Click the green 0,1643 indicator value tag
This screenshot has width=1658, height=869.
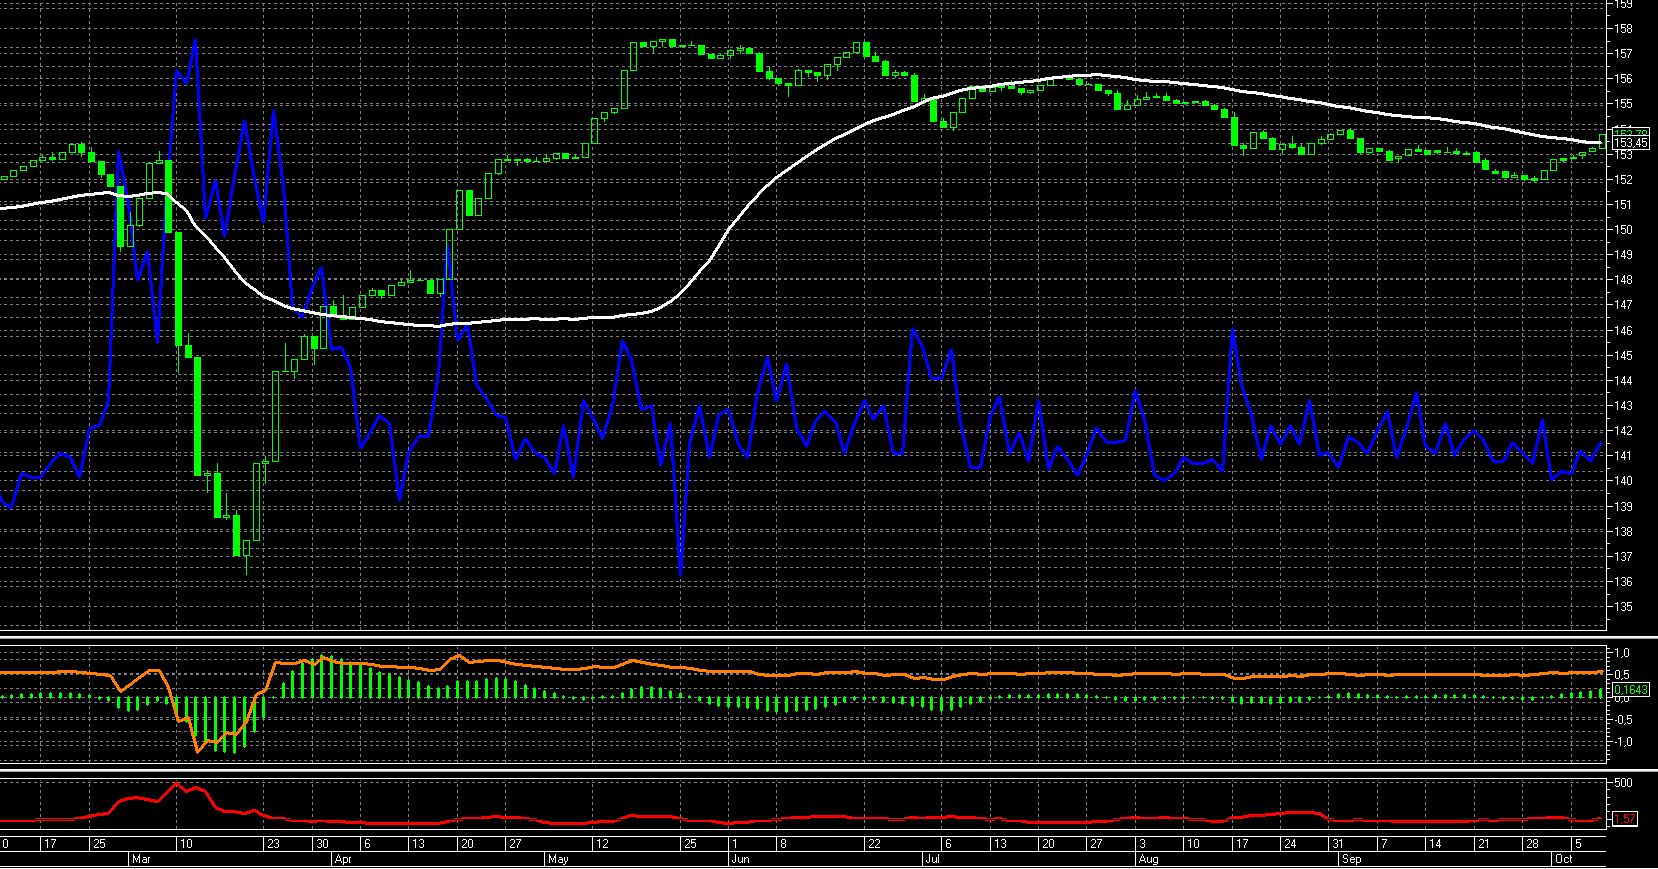[1630, 689]
